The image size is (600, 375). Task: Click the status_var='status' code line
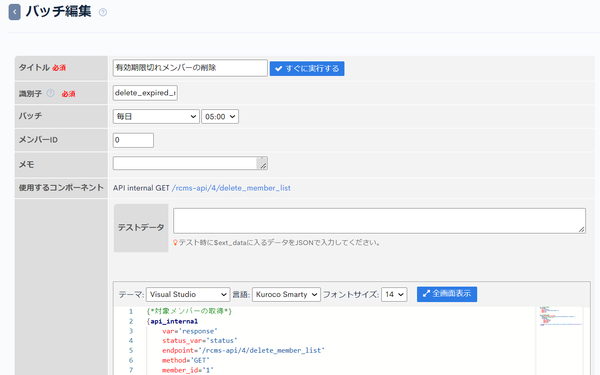click(200, 341)
